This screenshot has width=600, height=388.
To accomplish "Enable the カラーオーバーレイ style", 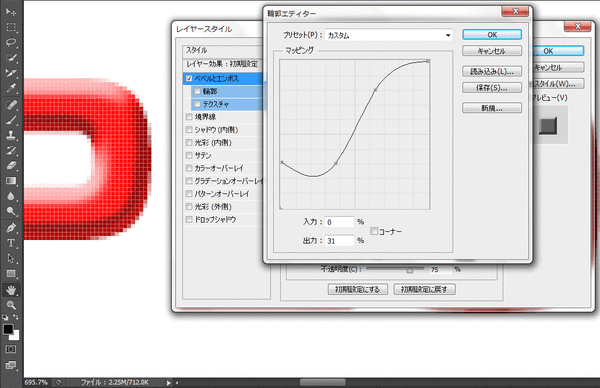I will coord(189,168).
